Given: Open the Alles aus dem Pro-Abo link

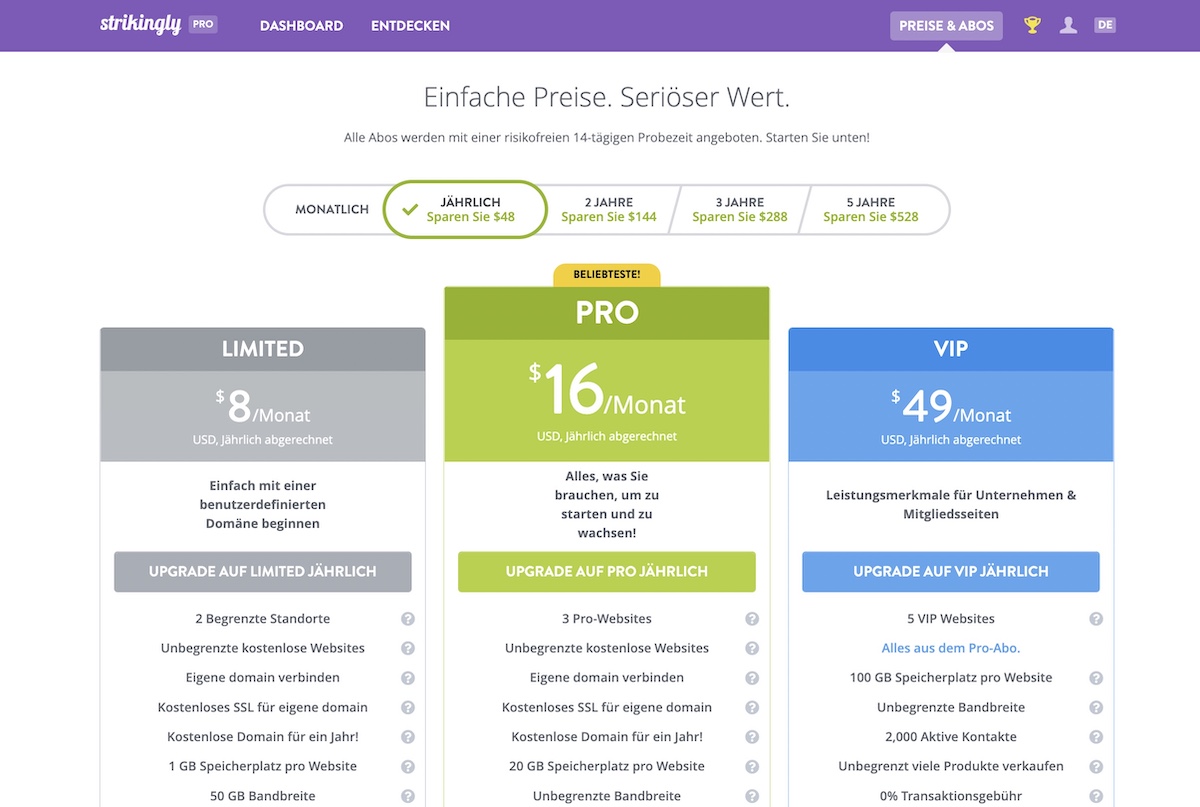Looking at the screenshot, I should coord(951,648).
